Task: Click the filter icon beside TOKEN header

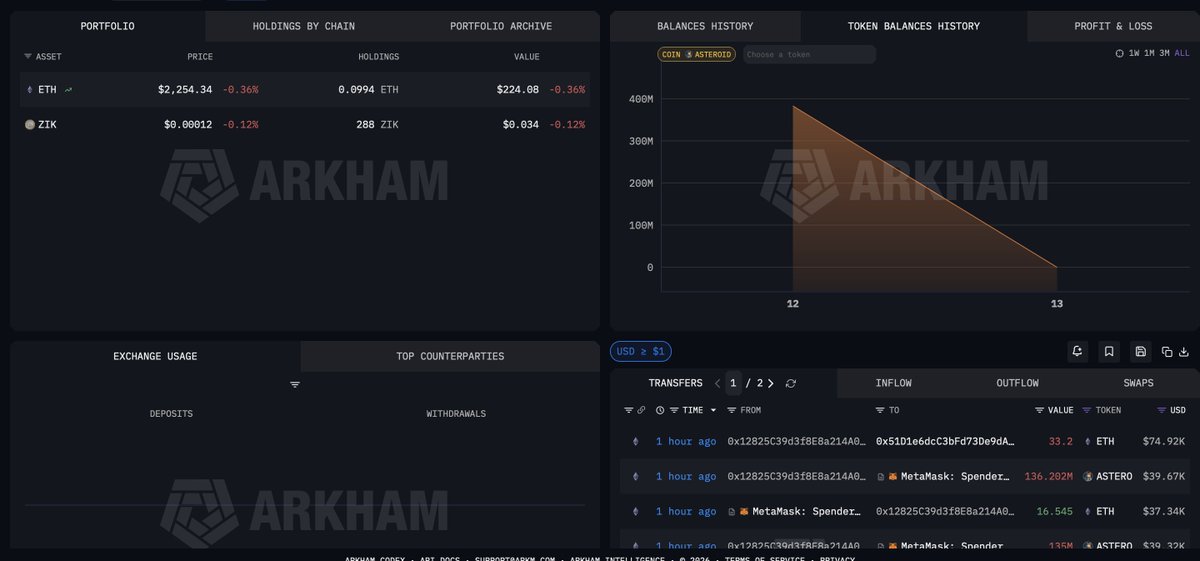Action: (1087, 410)
